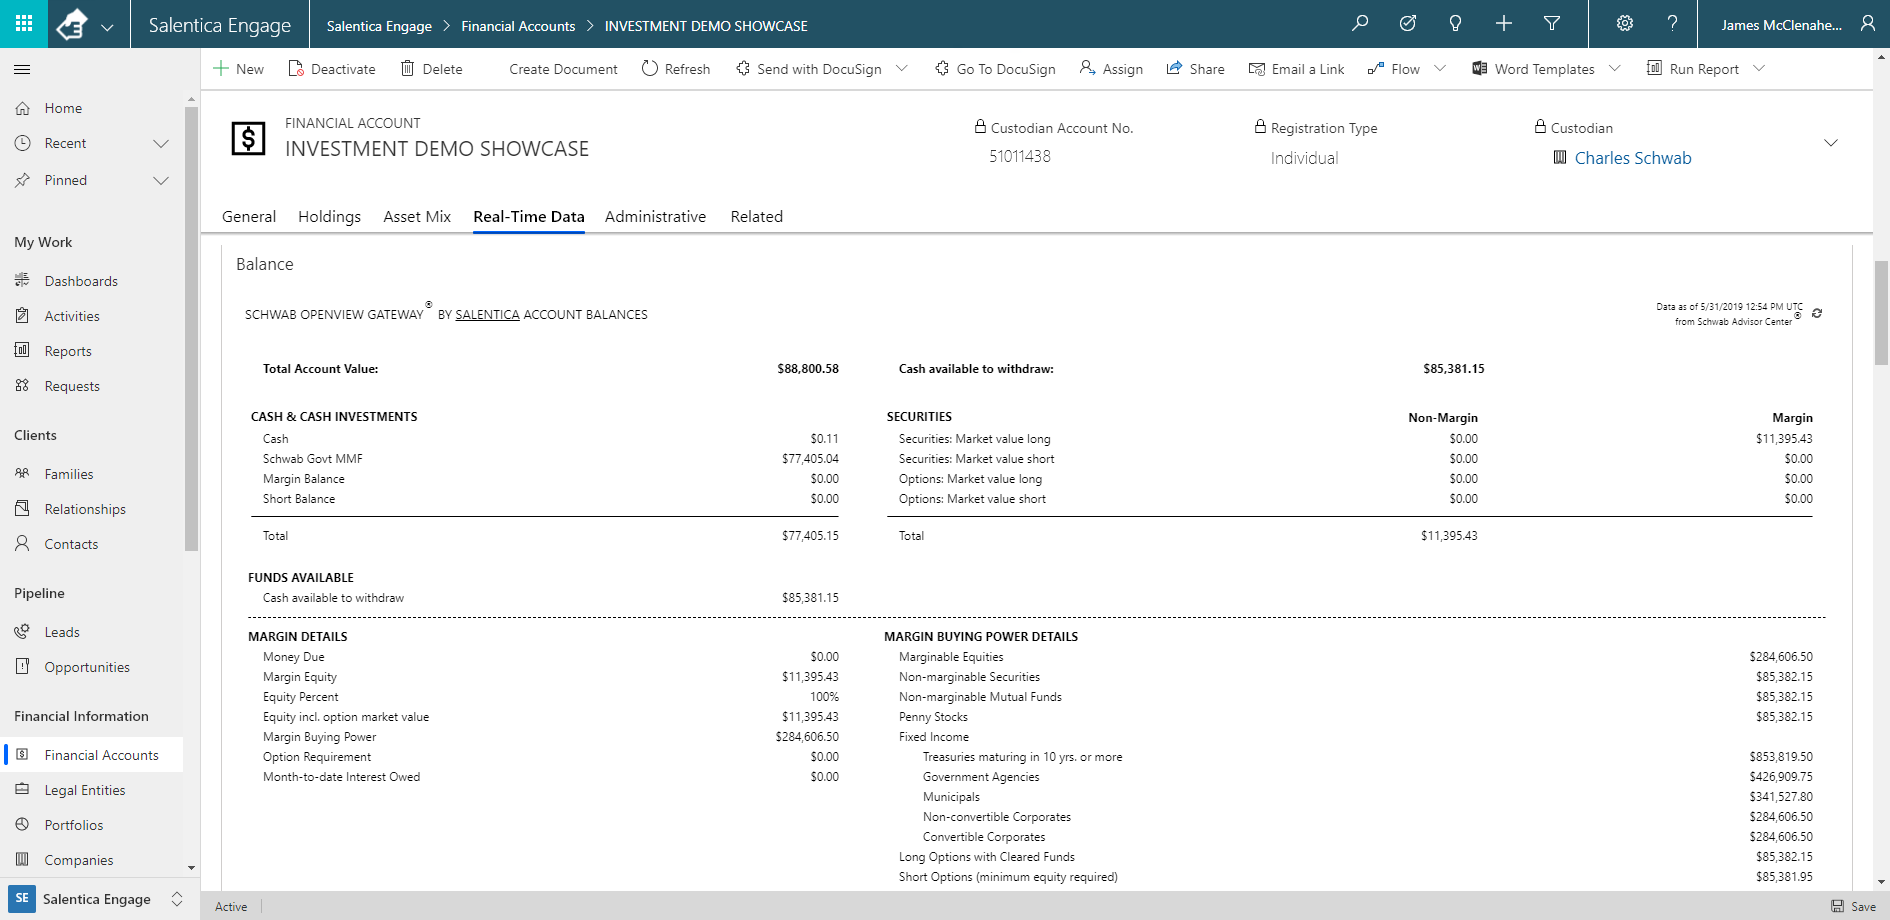Open the app launcher waffle icon

pyautogui.click(x=24, y=24)
